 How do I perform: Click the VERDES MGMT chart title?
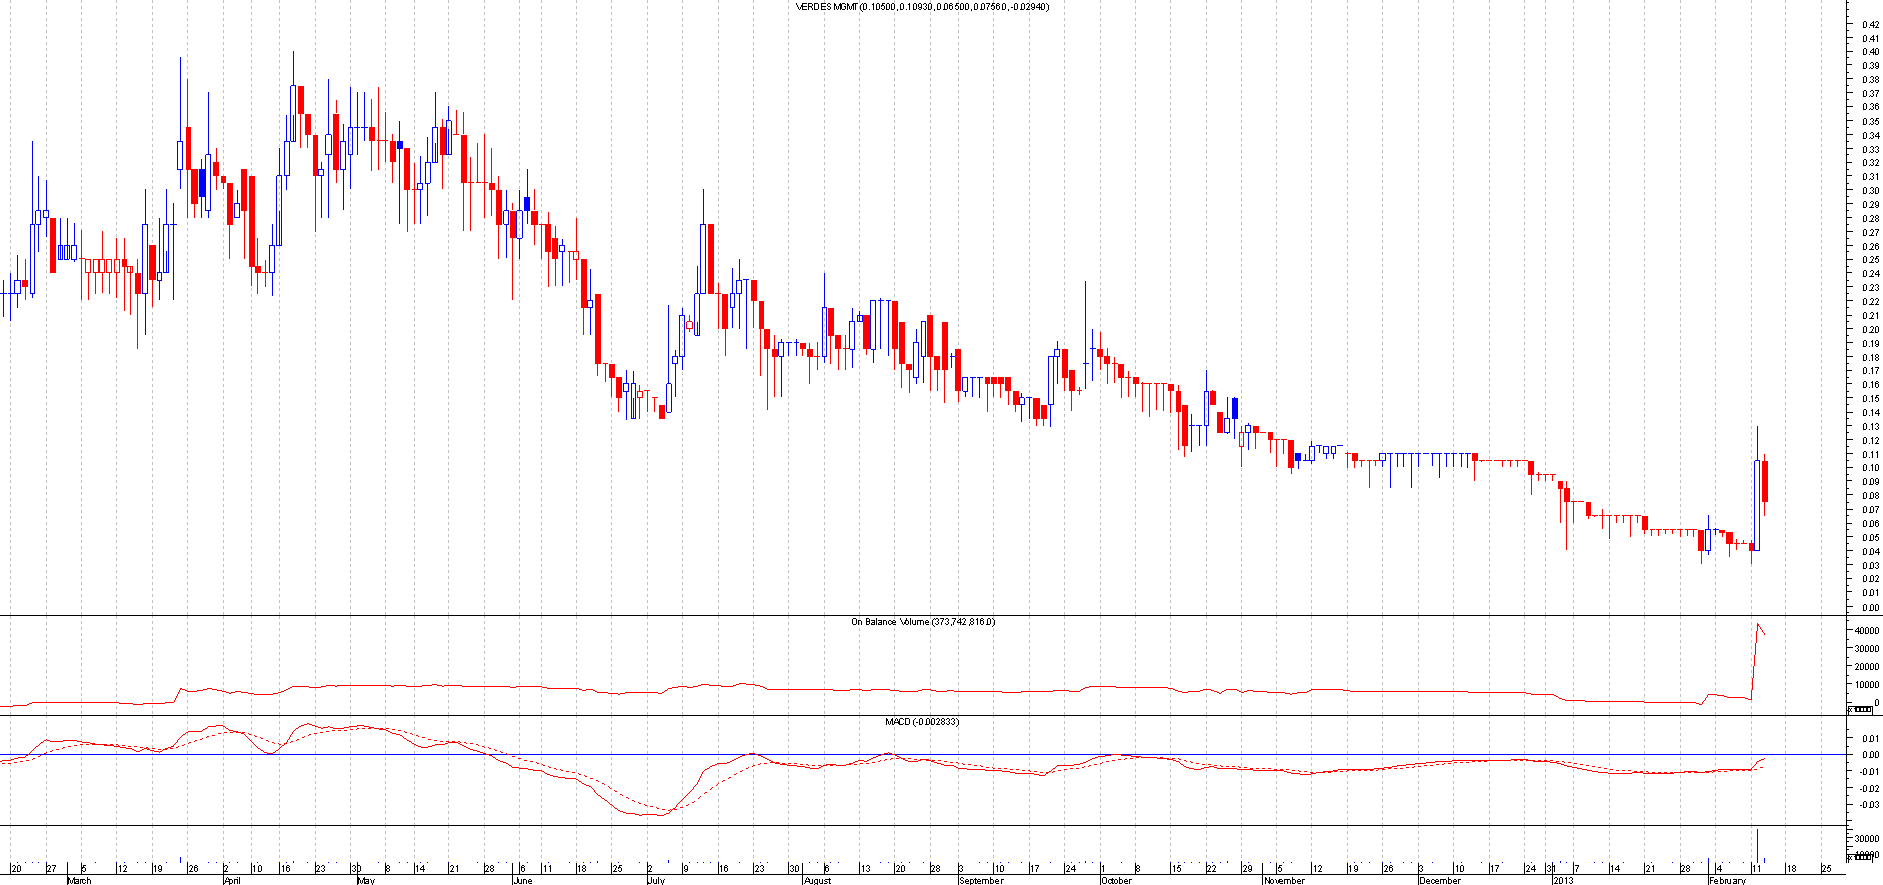click(921, 7)
